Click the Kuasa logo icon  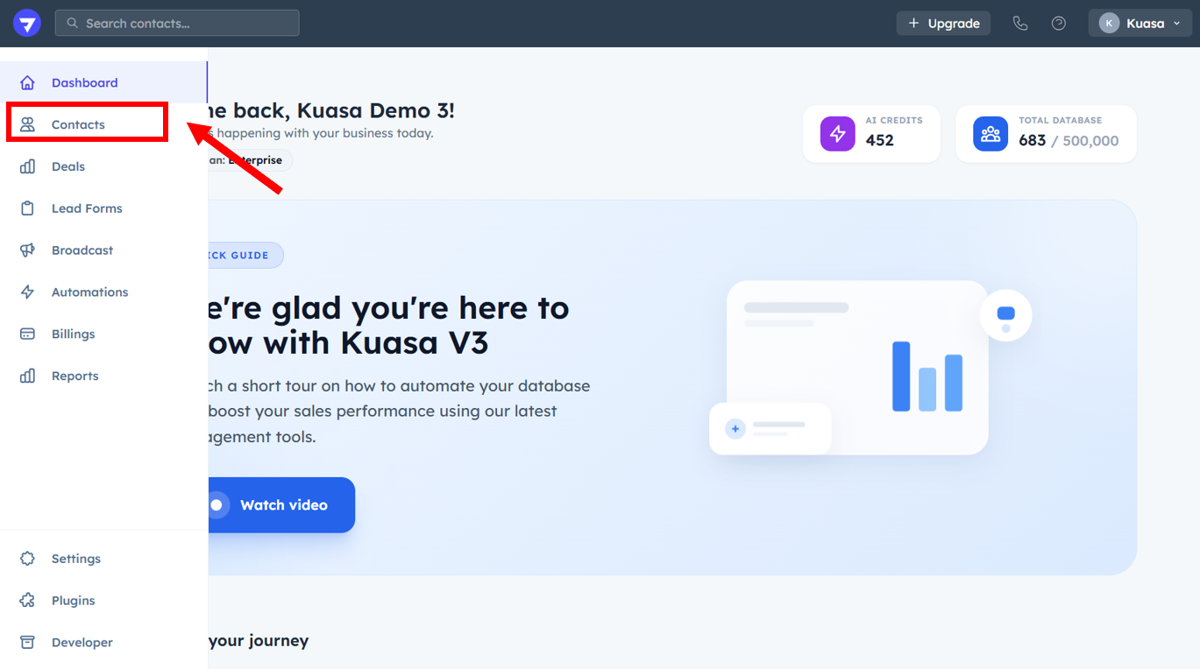[27, 23]
